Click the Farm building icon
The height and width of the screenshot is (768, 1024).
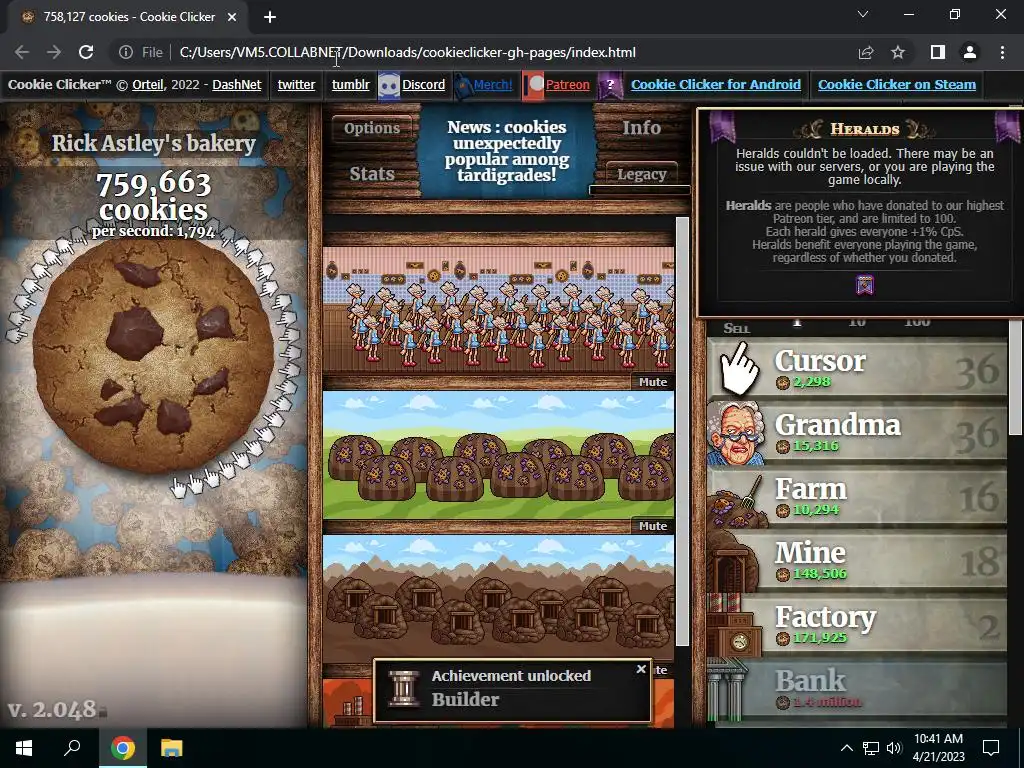737,503
